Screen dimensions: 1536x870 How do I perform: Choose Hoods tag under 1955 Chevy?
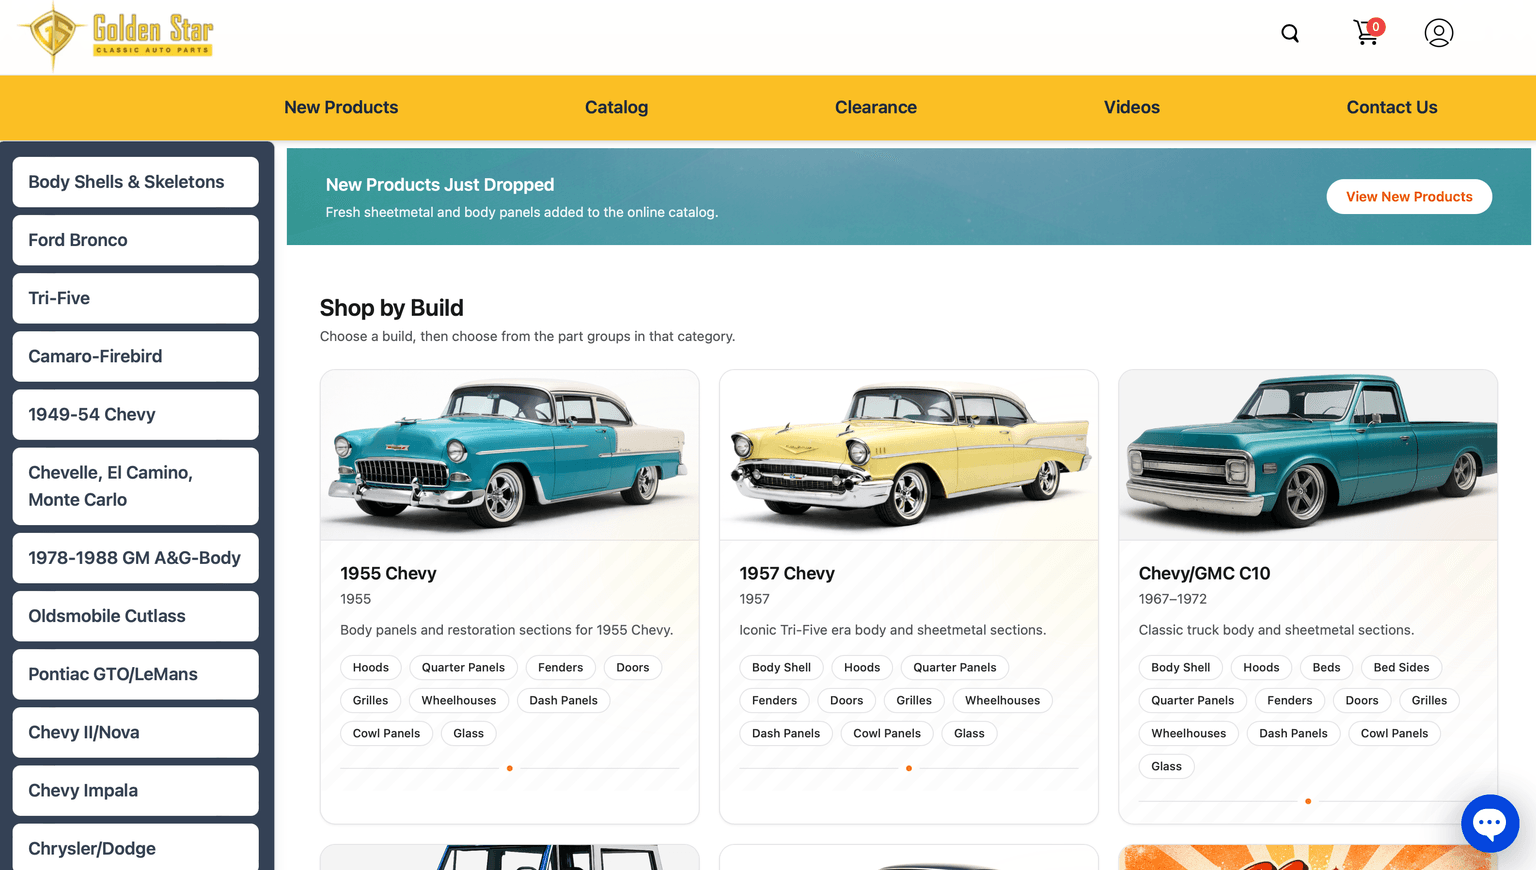[x=370, y=668]
